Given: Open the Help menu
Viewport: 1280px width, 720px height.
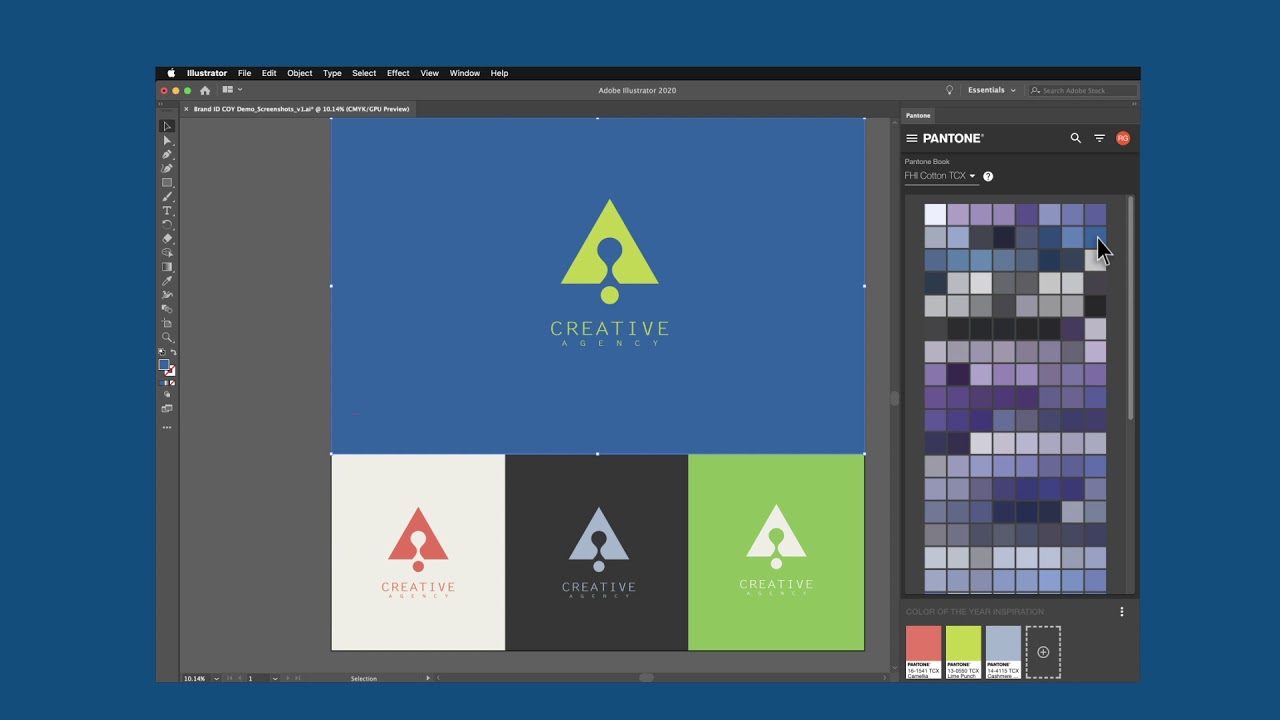Looking at the screenshot, I should (499, 73).
